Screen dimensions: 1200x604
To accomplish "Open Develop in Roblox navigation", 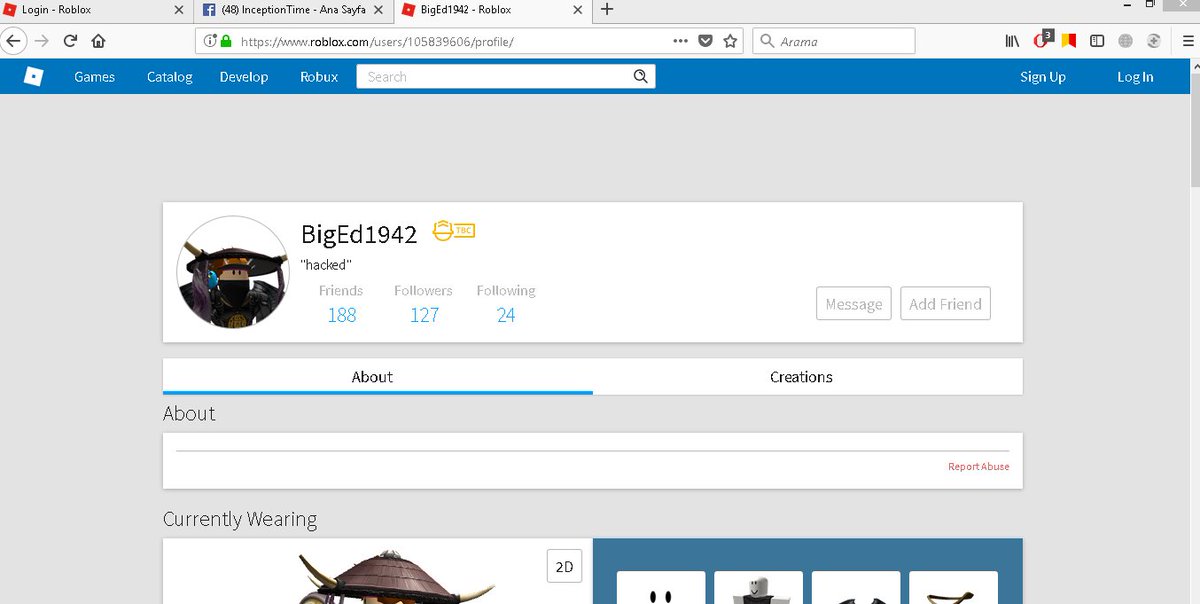I will (244, 77).
